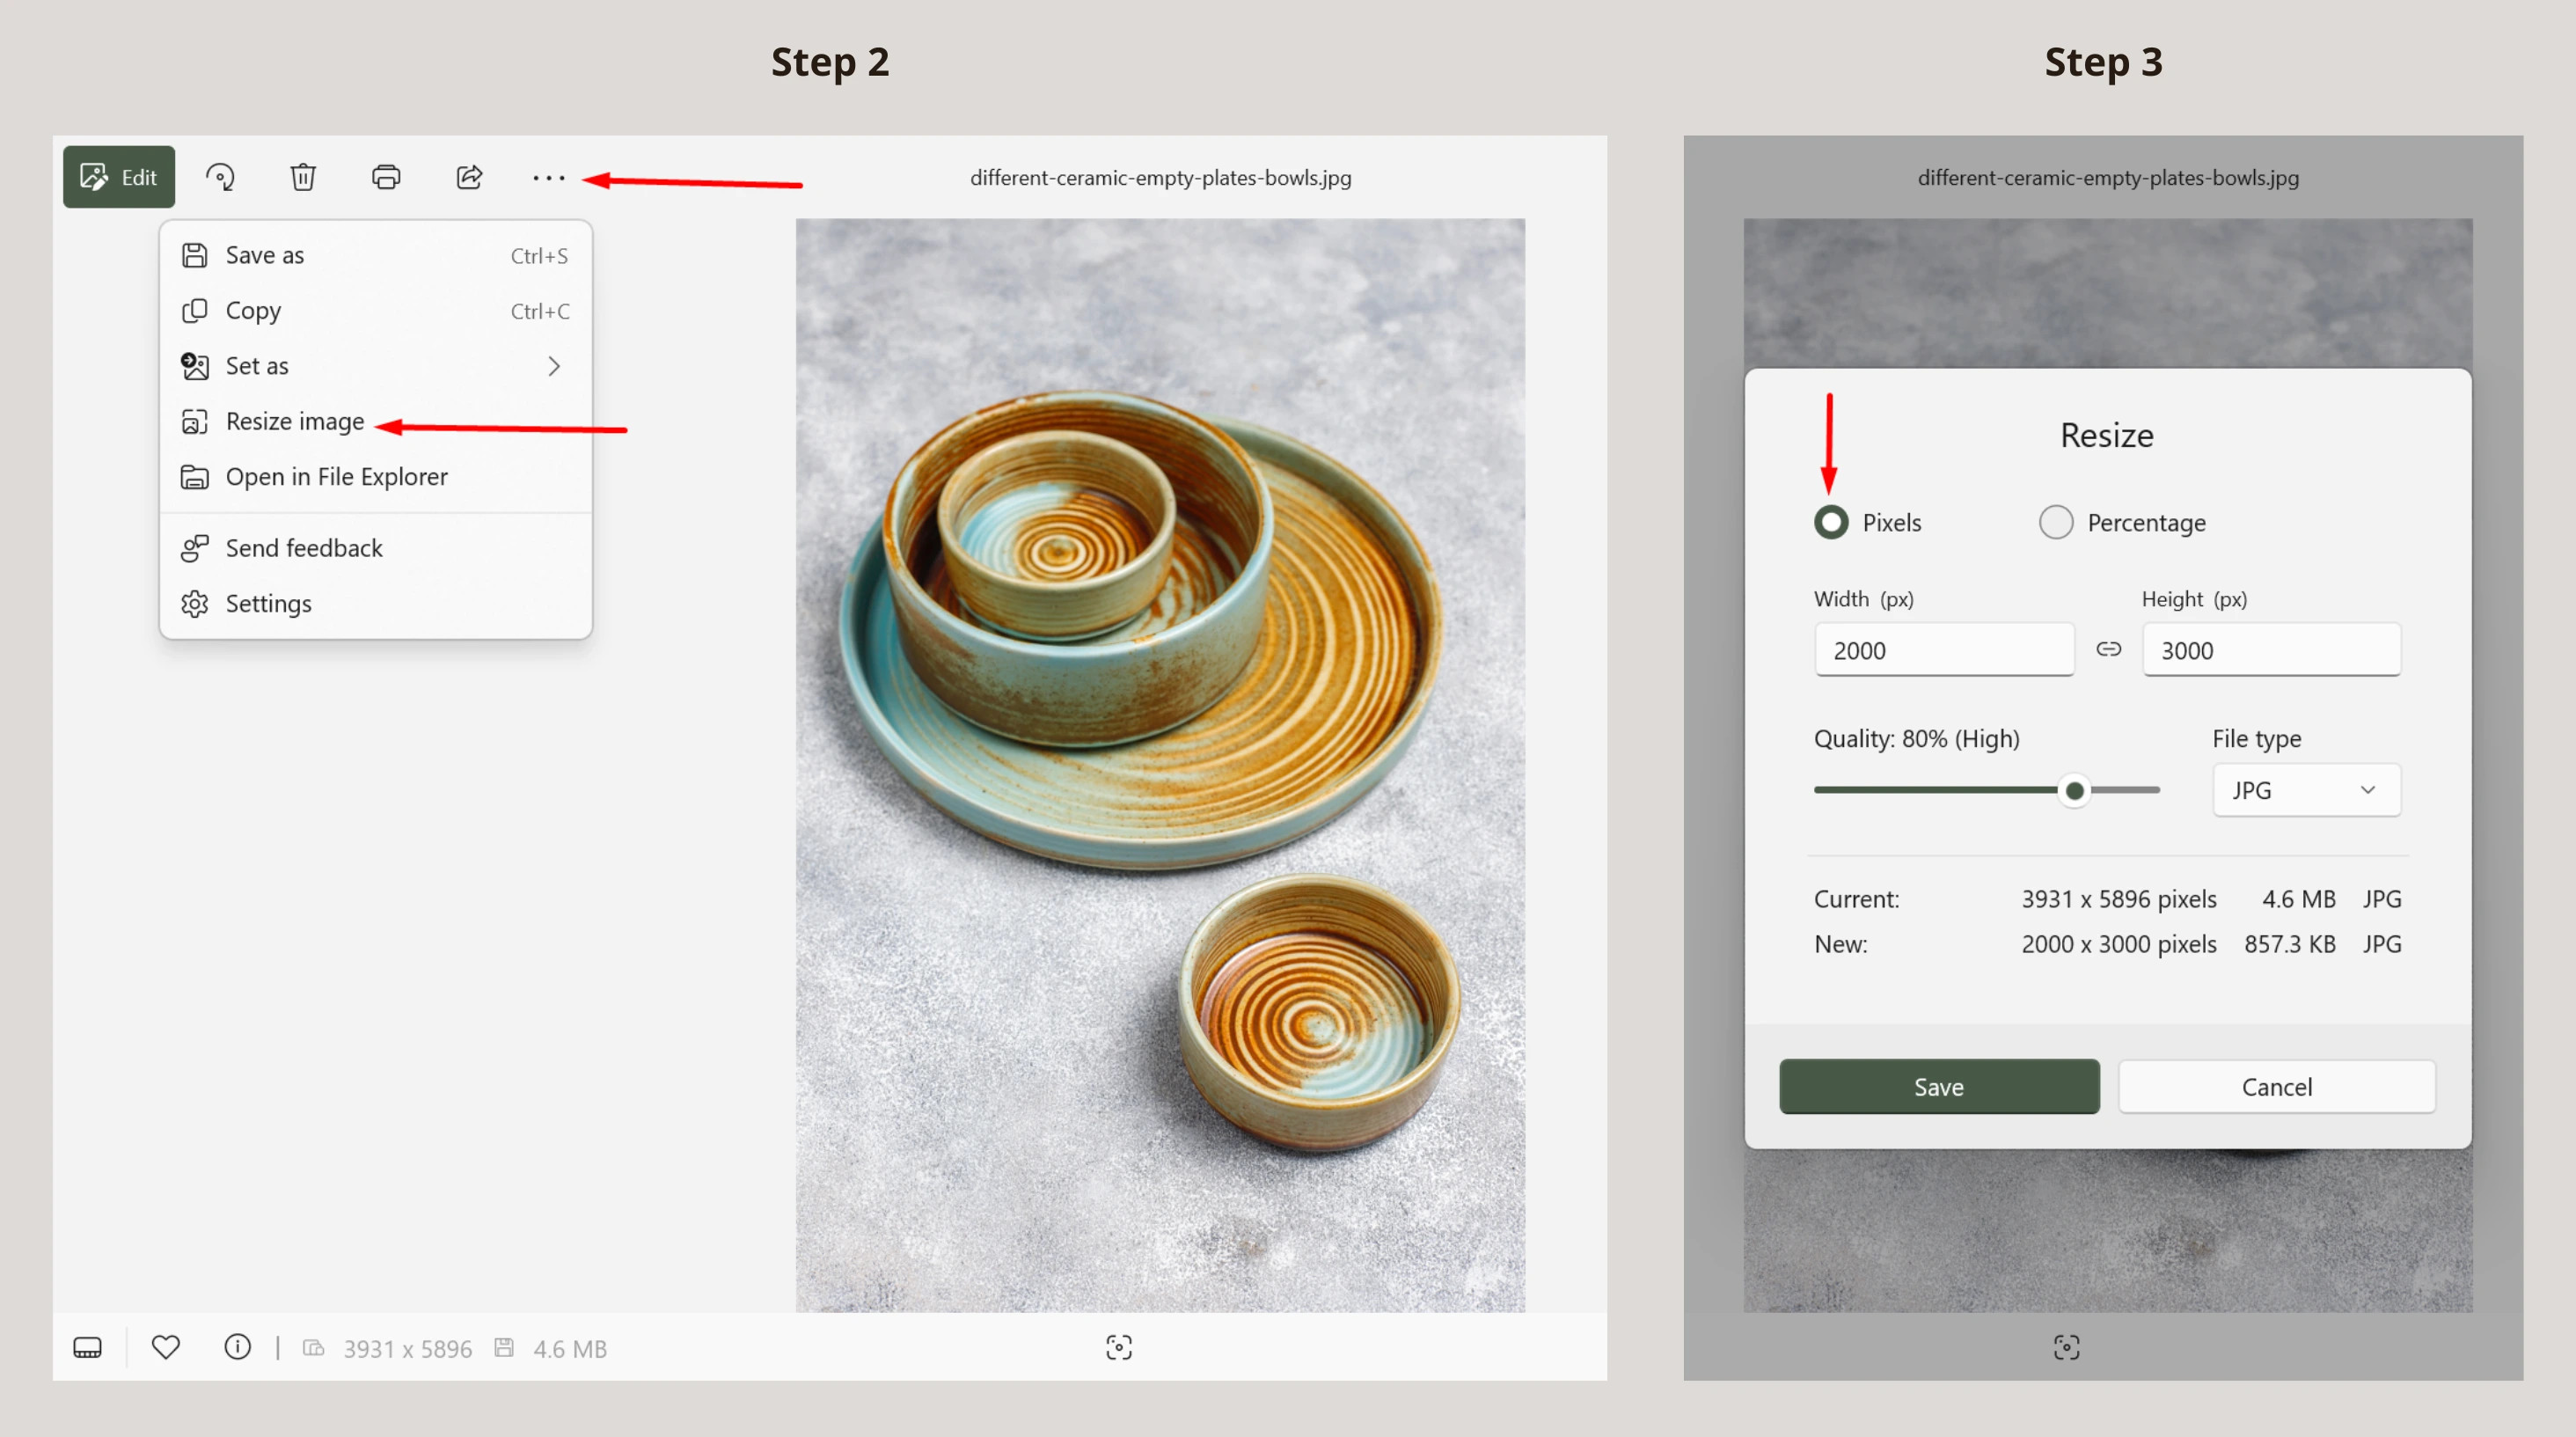Delete the photo using the trash icon
Image resolution: width=2576 pixels, height=1437 pixels.
click(x=303, y=177)
